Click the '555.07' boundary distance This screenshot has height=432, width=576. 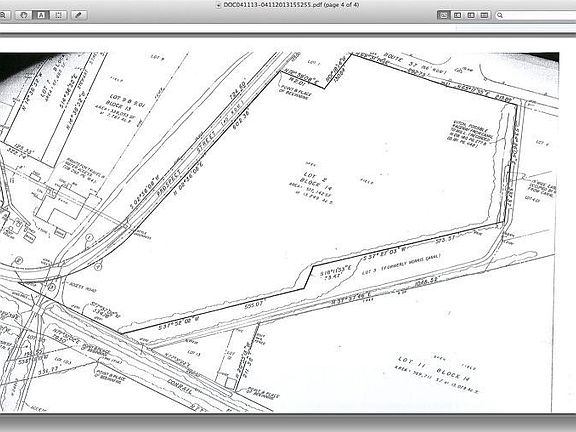254,305
